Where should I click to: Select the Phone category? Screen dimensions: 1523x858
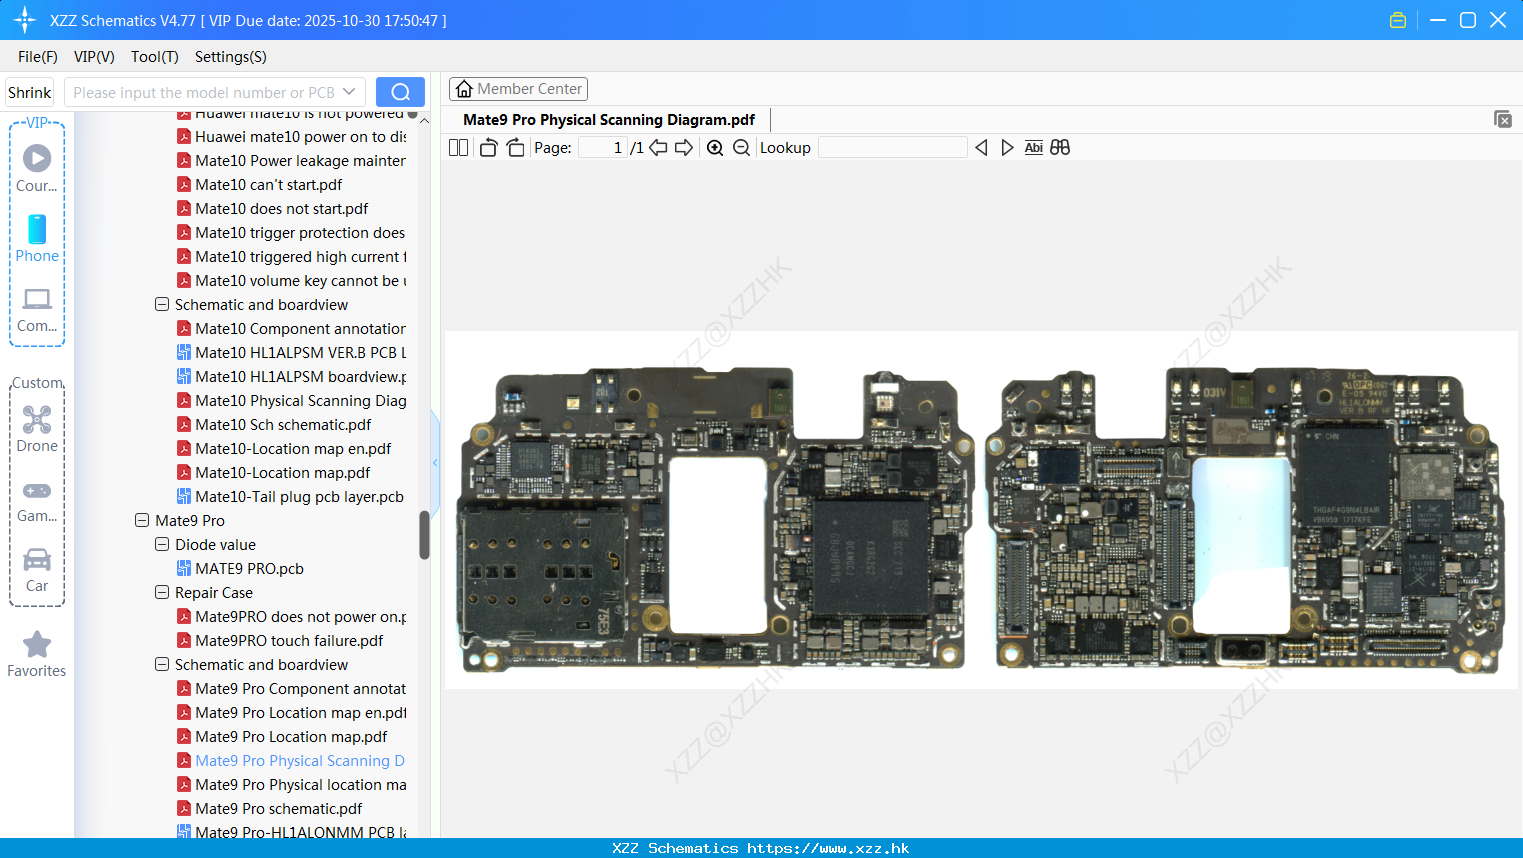(37, 238)
